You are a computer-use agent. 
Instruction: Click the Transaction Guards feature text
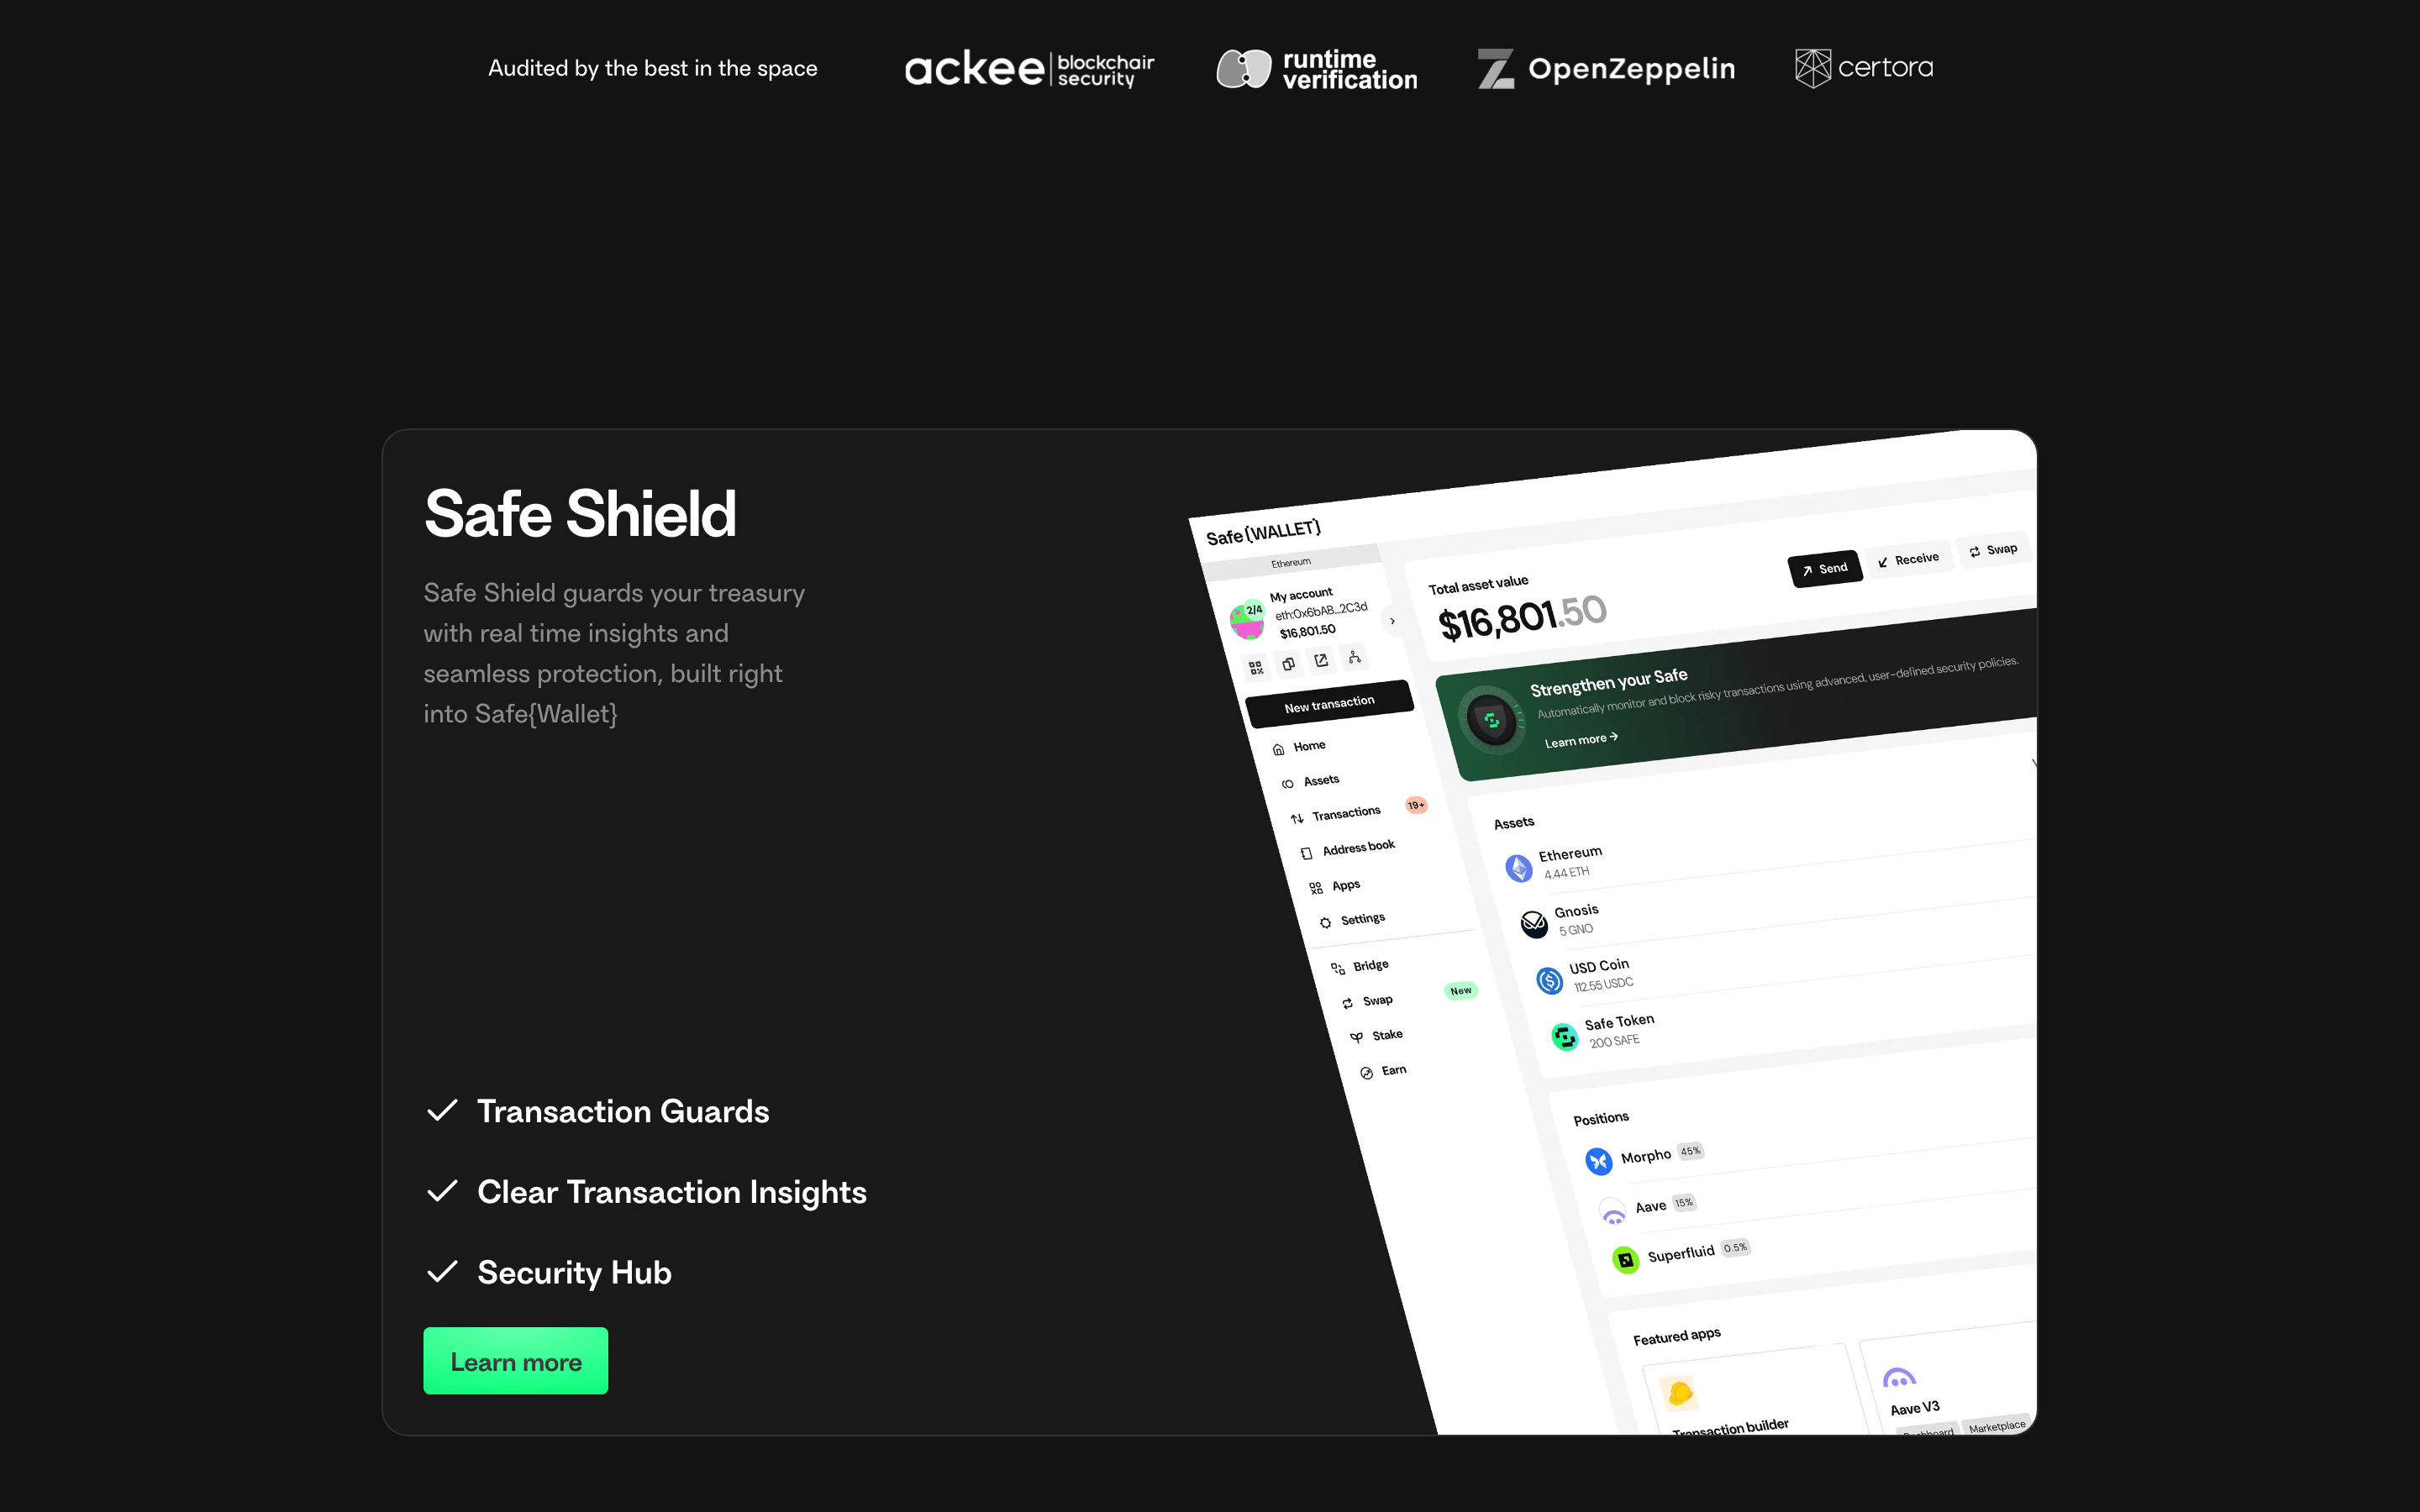[623, 1111]
